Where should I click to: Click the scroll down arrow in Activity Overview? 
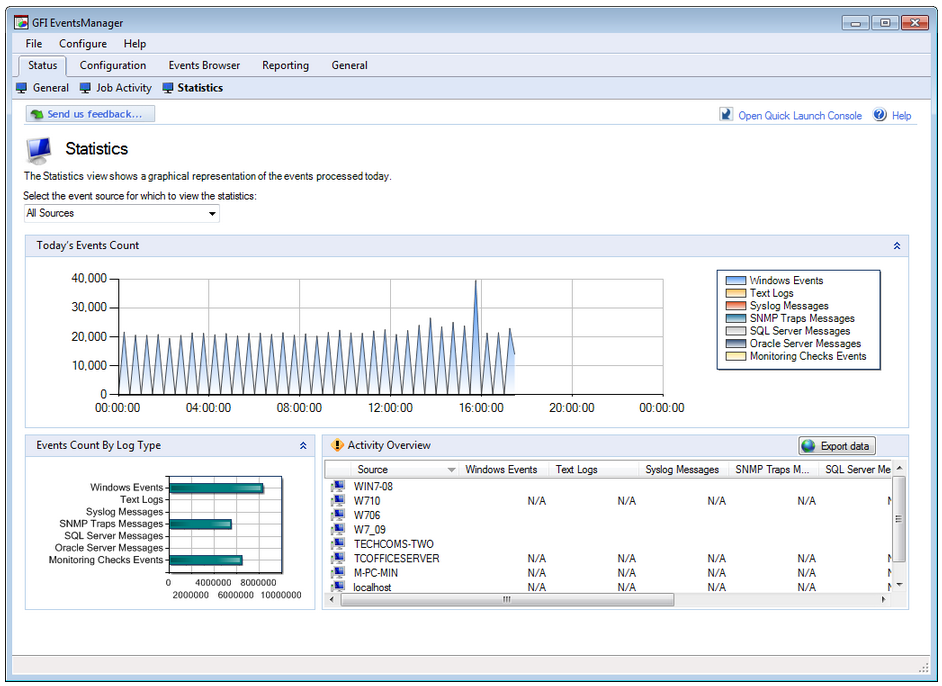(899, 584)
